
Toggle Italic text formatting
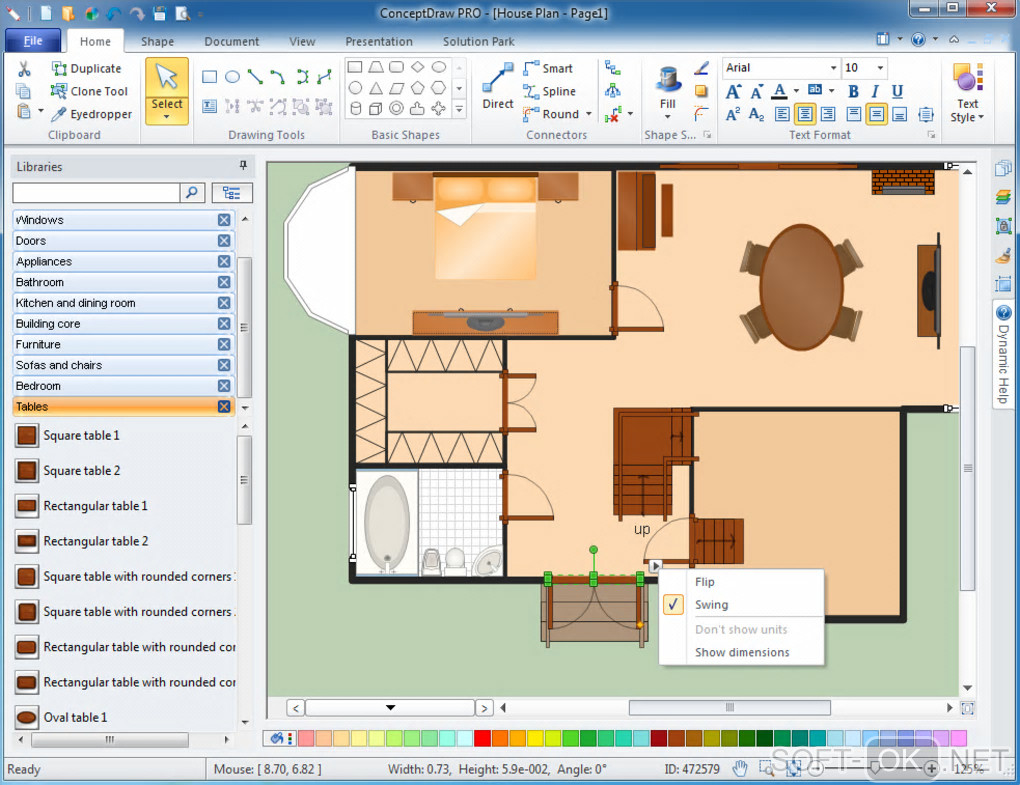(875, 92)
